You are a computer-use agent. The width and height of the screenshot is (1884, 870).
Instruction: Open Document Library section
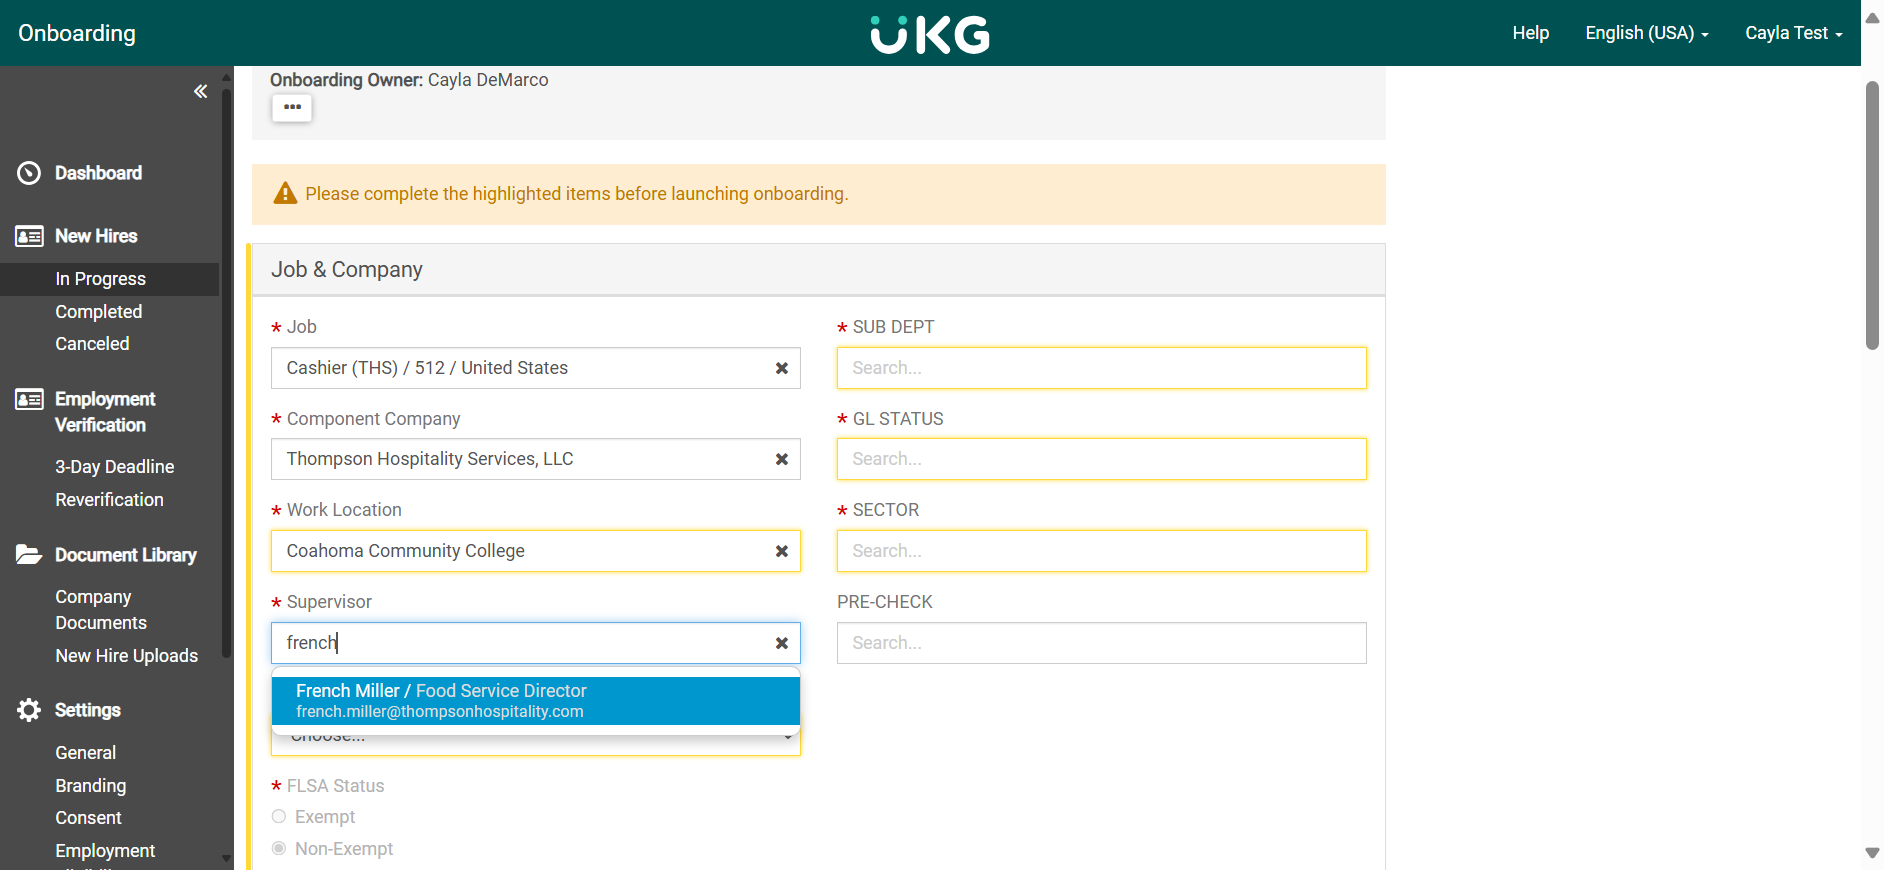125,555
